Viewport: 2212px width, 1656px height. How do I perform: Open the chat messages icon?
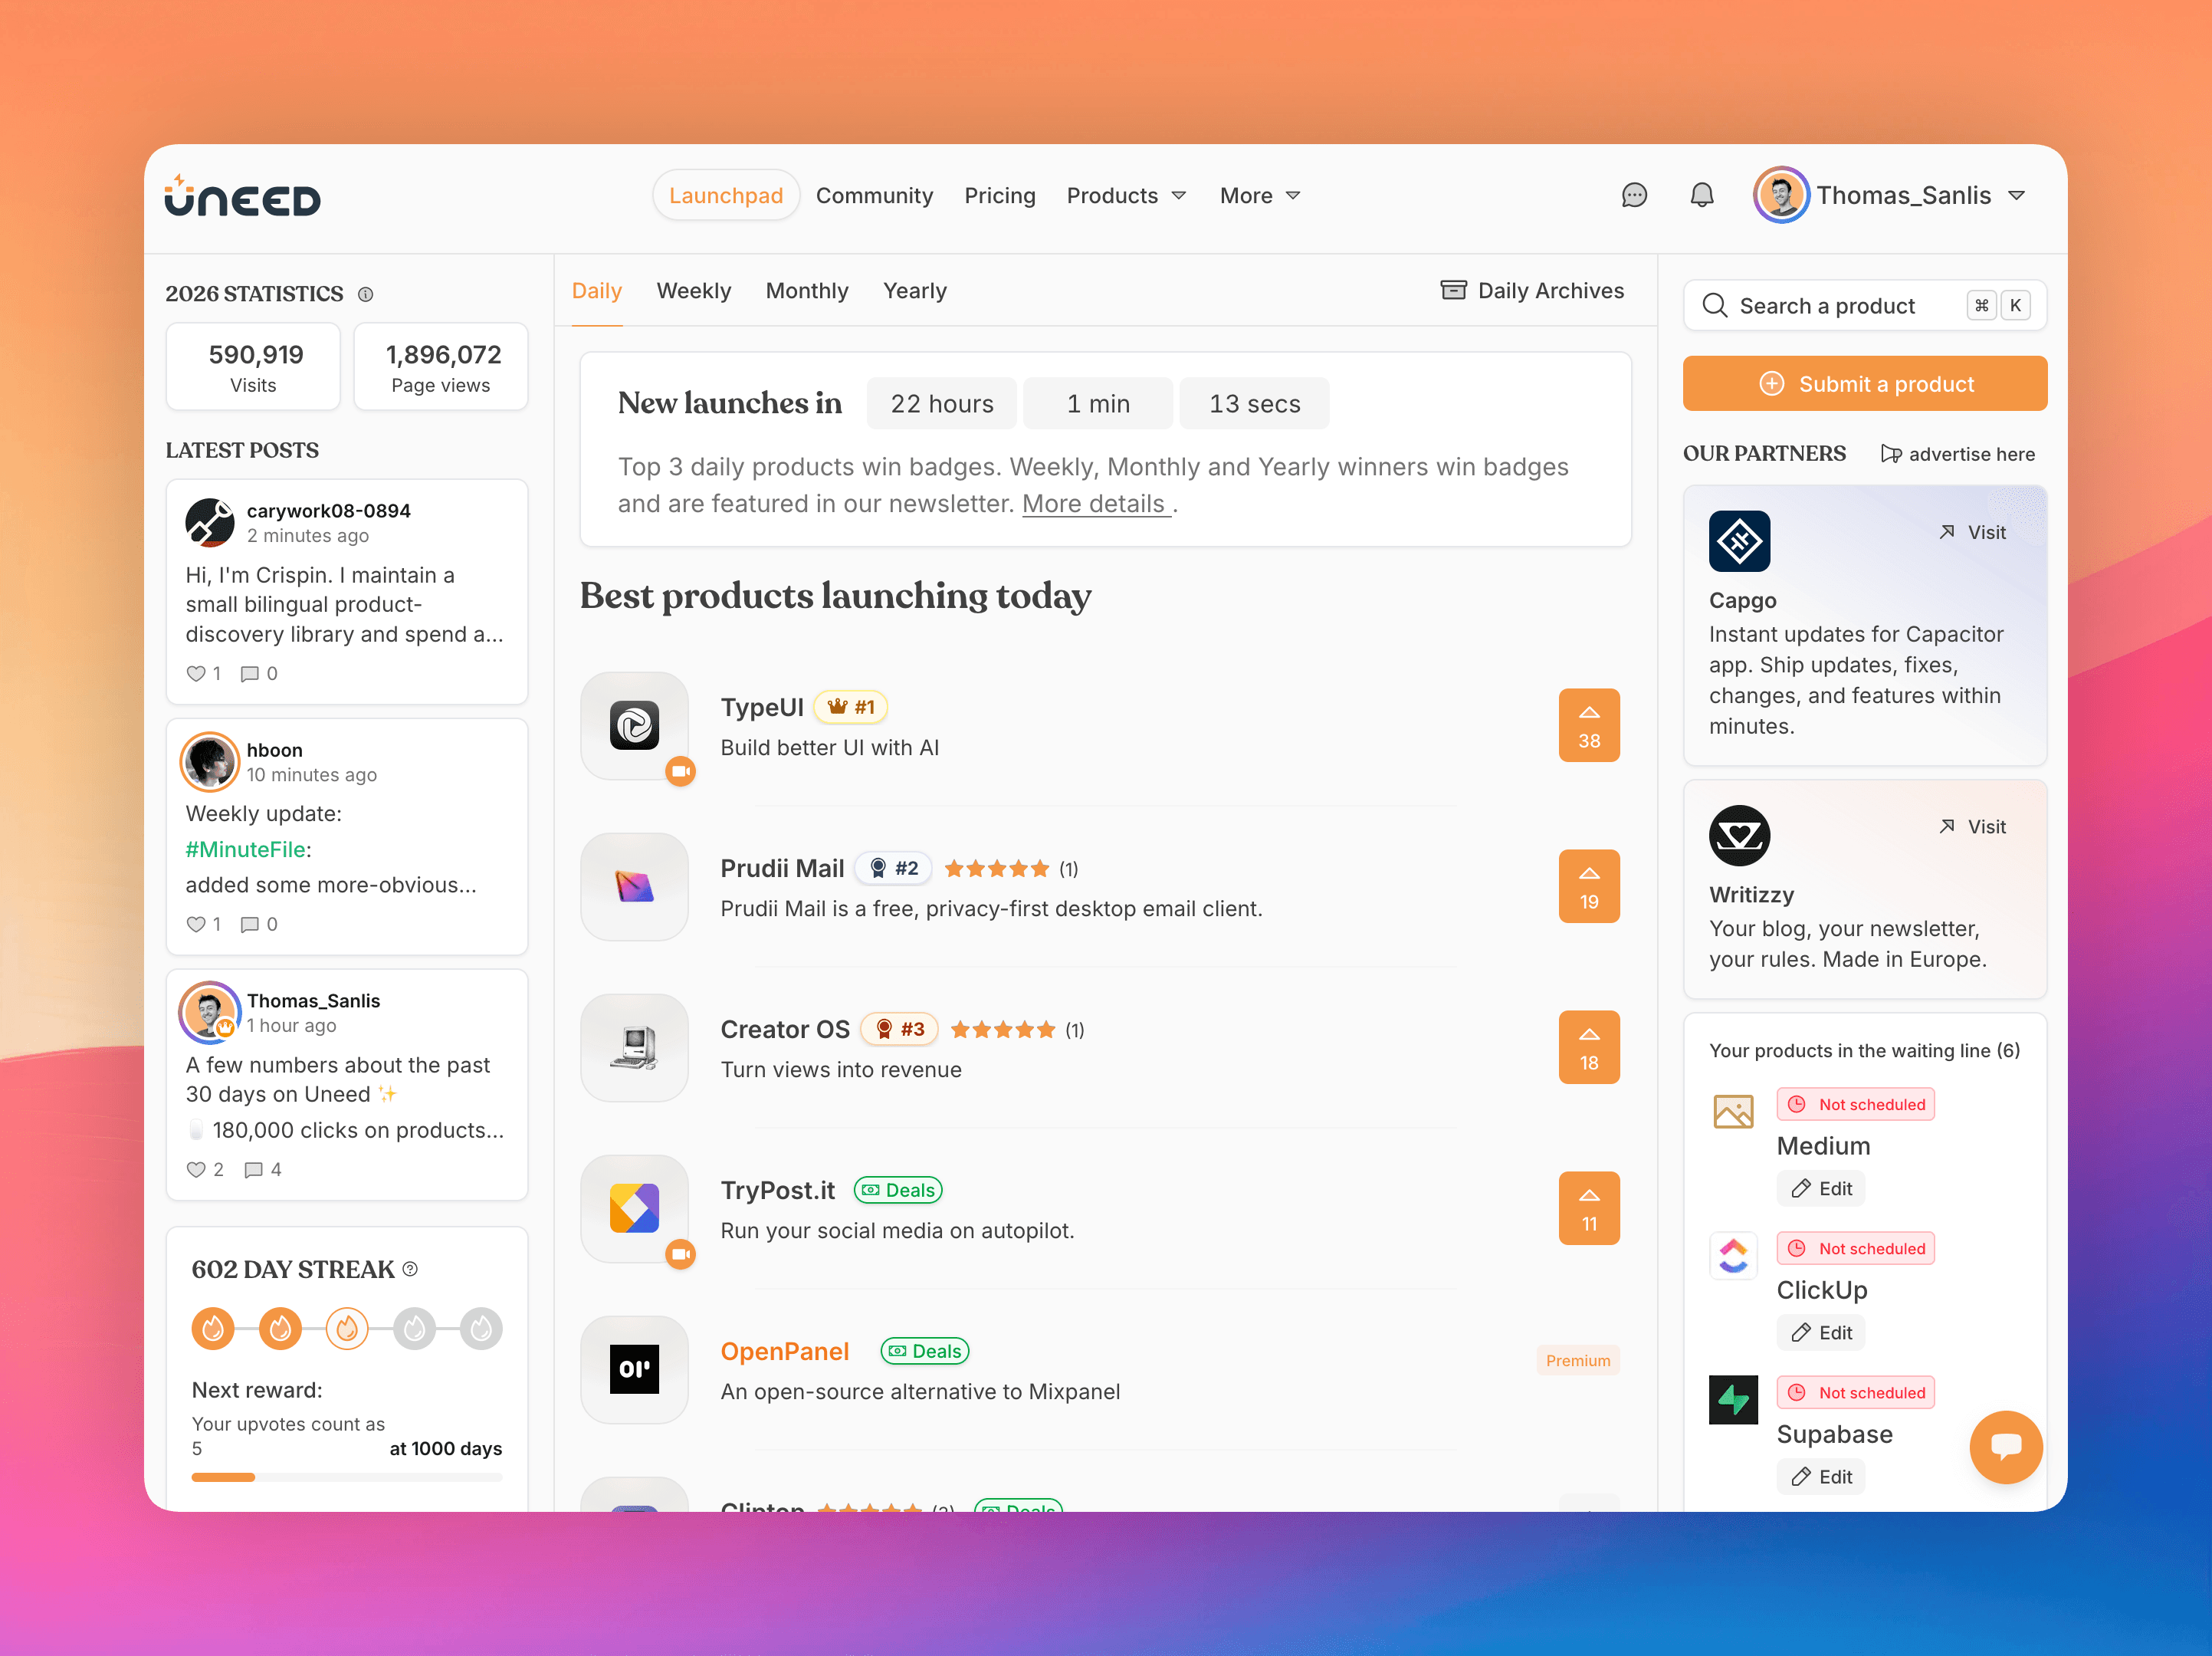point(1634,195)
